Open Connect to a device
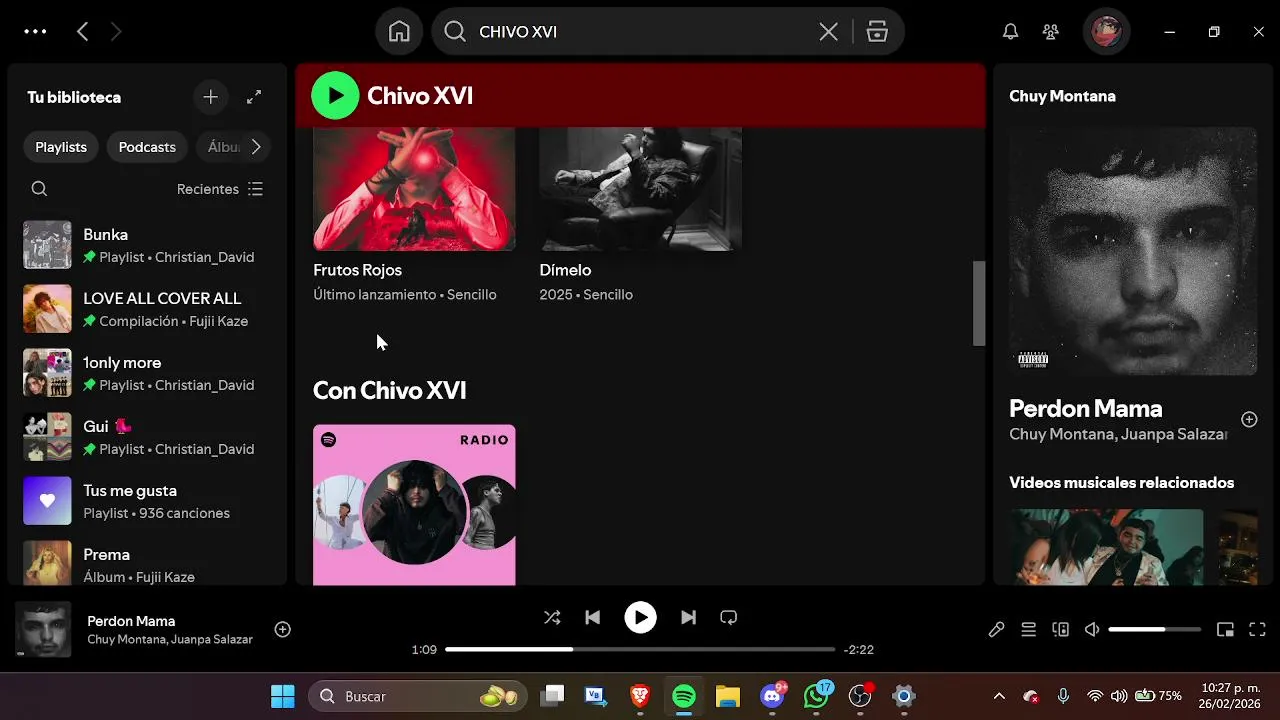Viewport: 1280px width, 720px height. pyautogui.click(x=1060, y=629)
